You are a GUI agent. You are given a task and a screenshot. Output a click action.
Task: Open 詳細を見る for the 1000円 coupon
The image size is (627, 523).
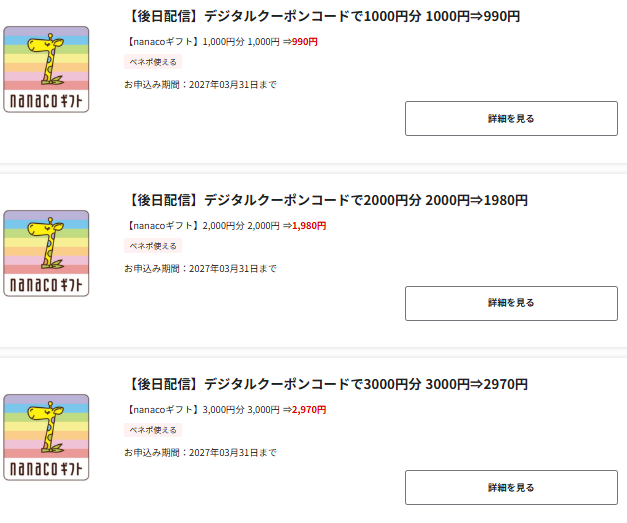click(x=511, y=118)
